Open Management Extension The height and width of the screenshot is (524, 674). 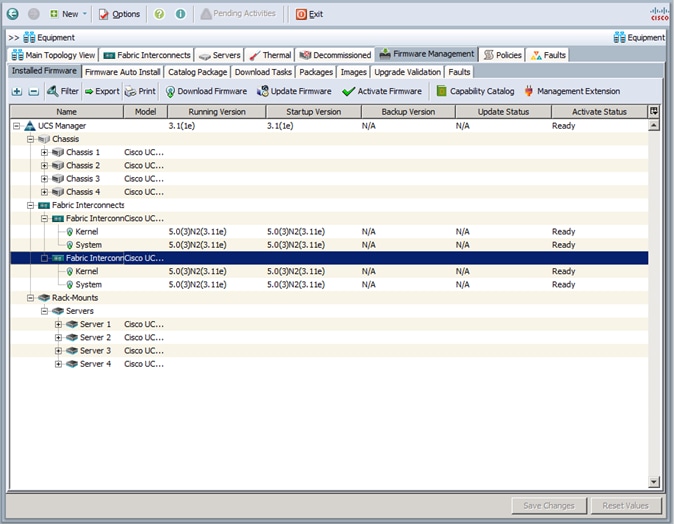point(572,91)
